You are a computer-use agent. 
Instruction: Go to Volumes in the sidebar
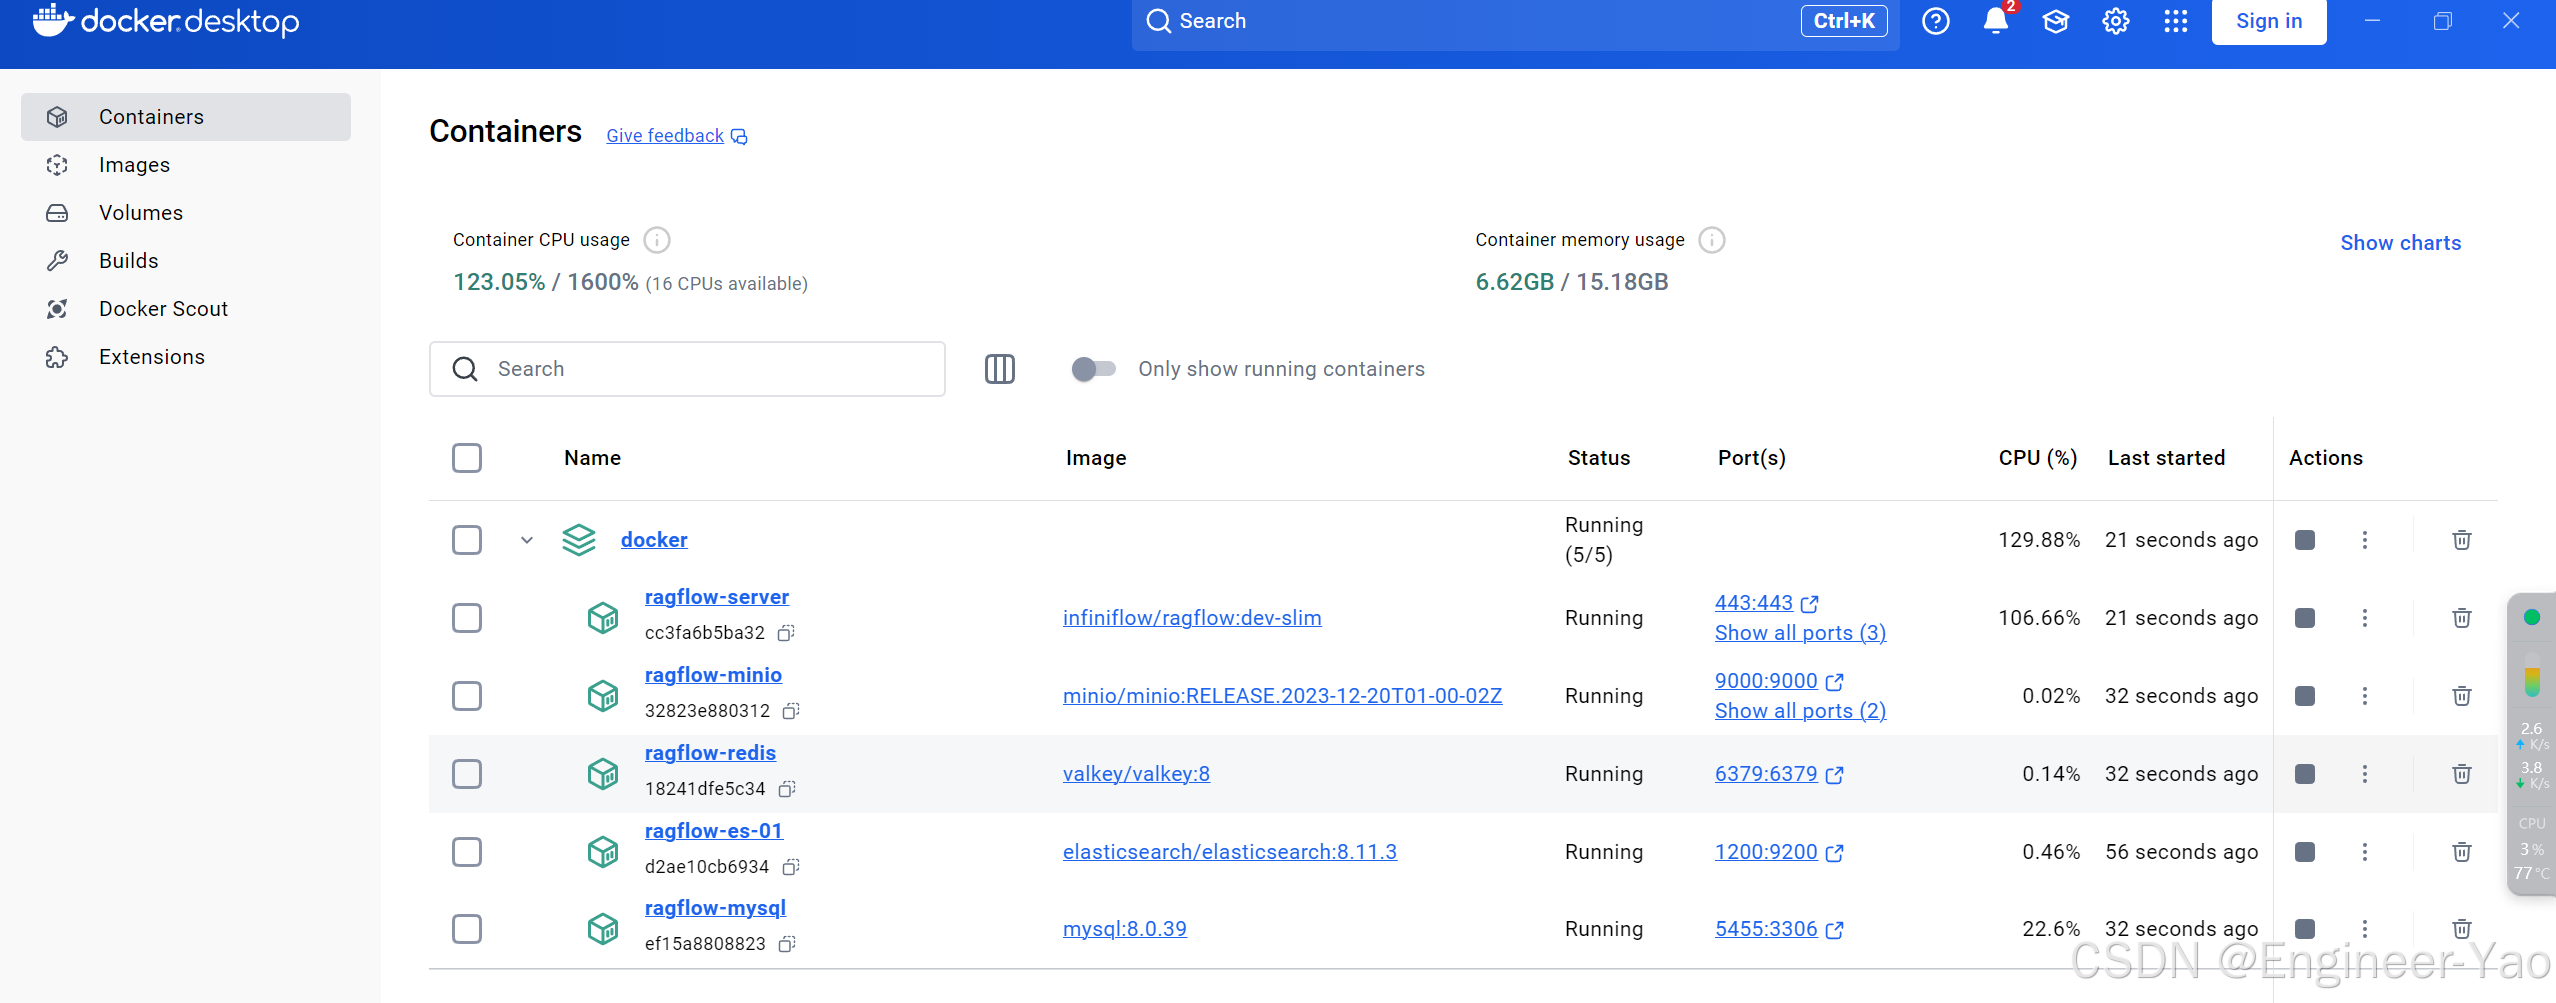tap(186, 213)
